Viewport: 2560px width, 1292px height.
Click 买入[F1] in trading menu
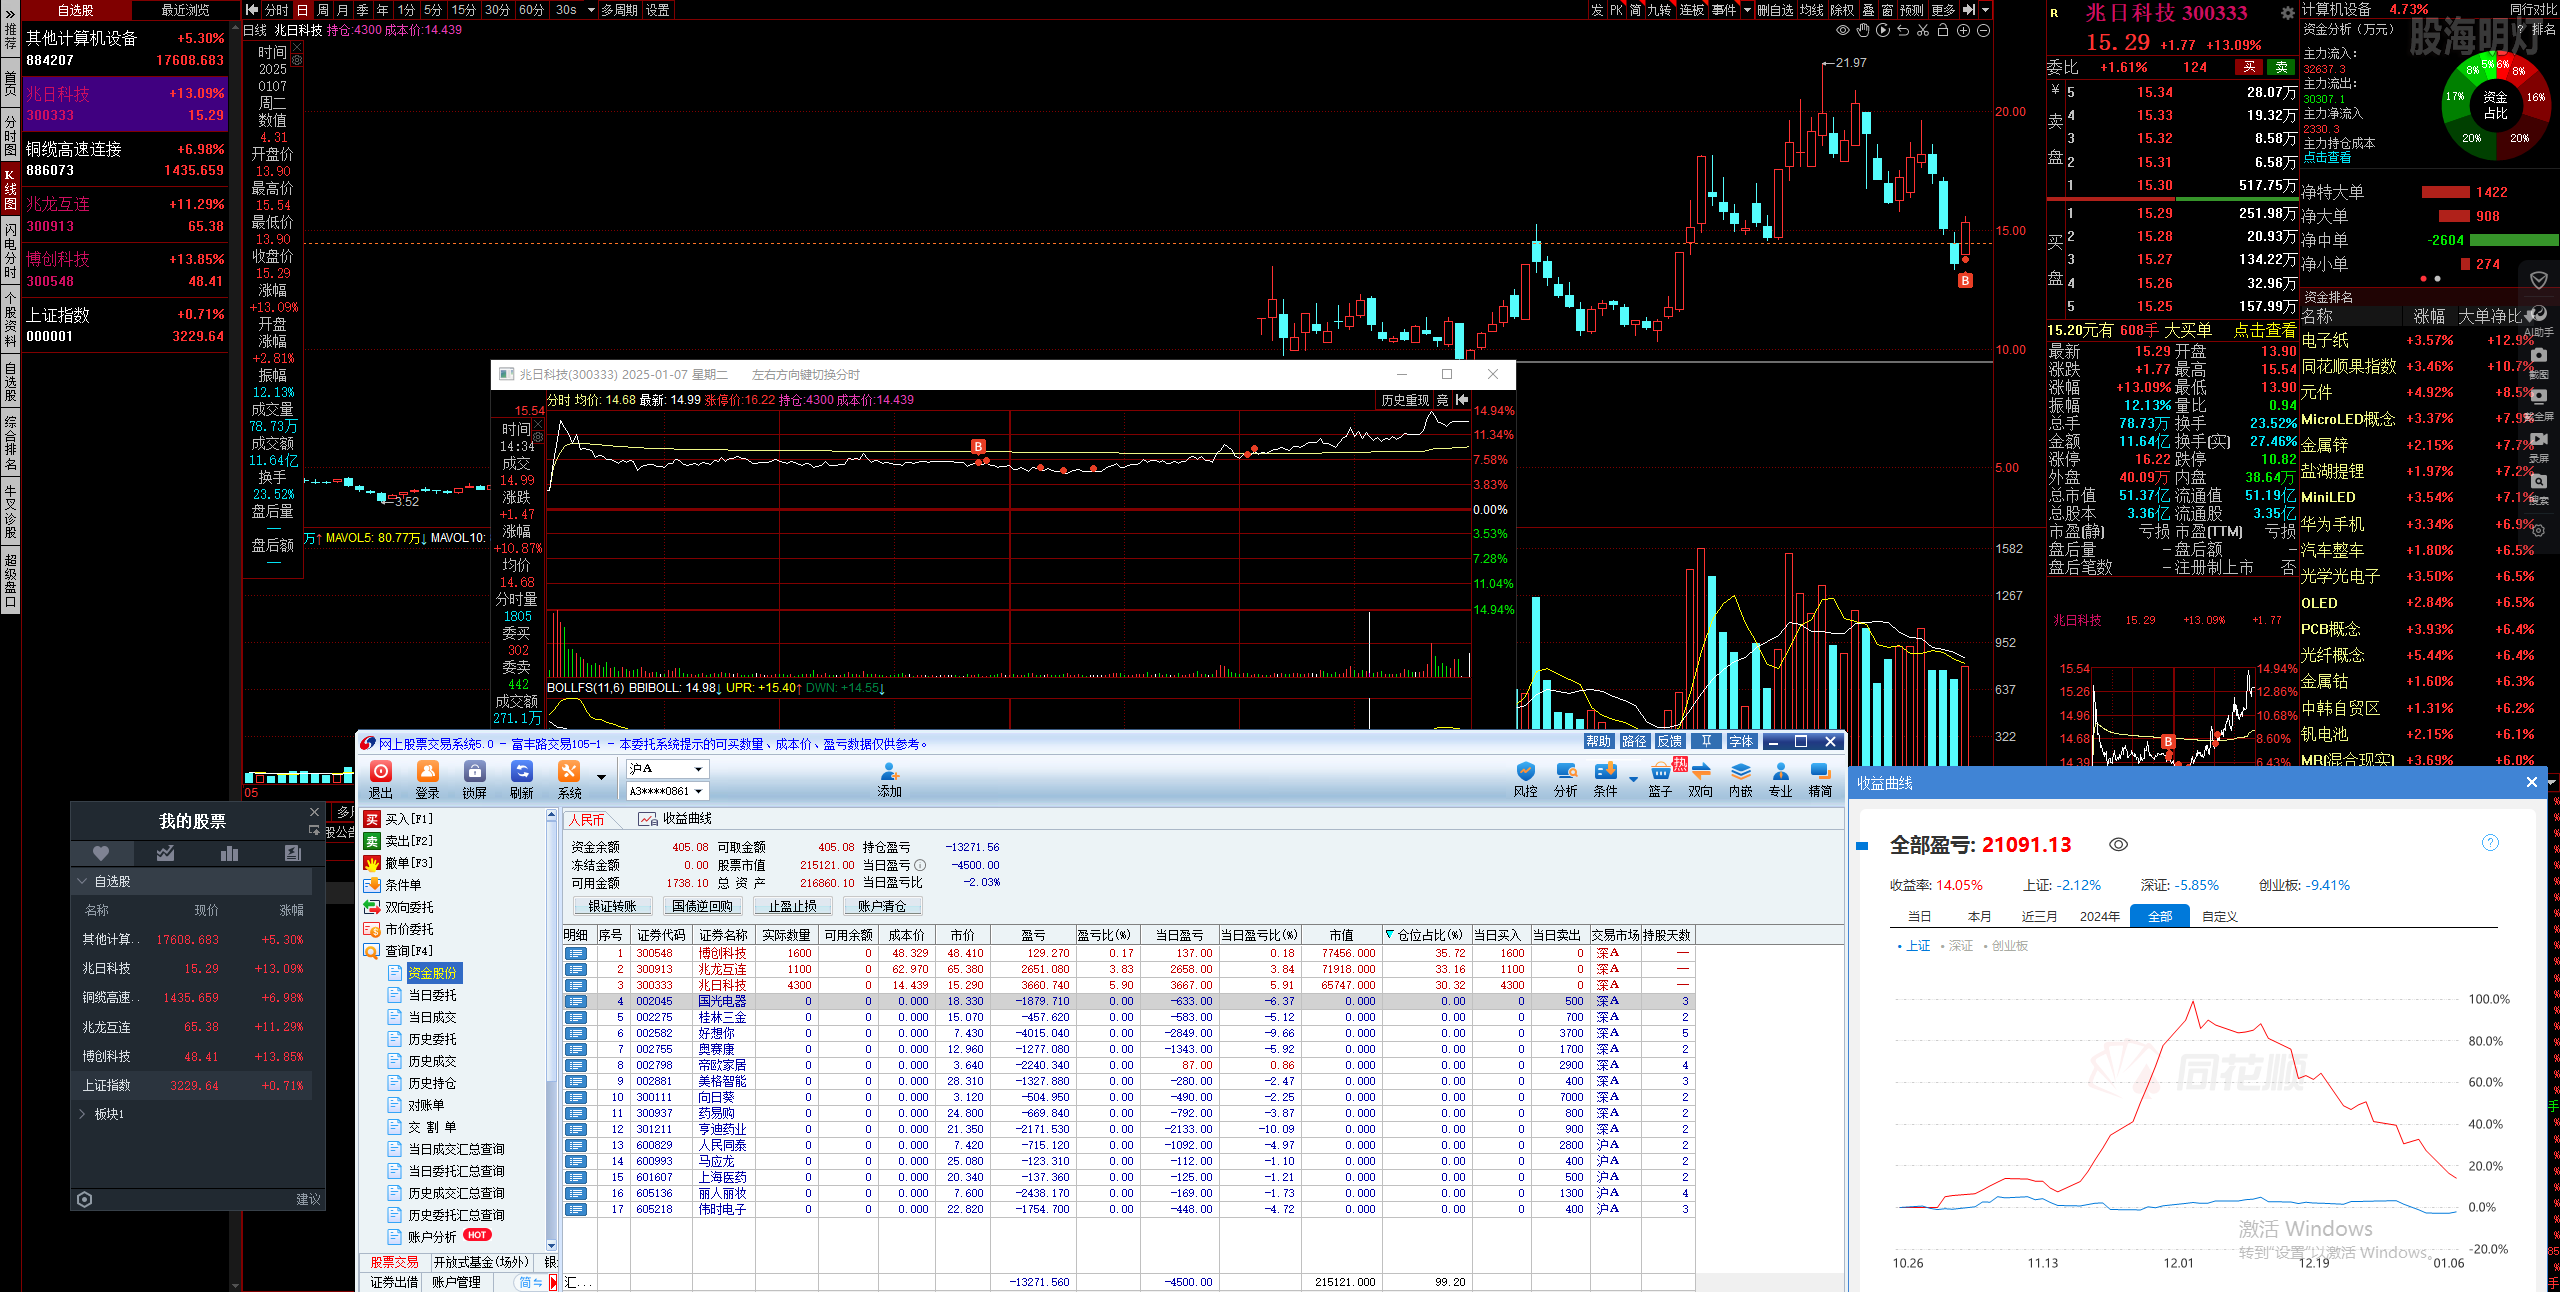tap(400, 819)
